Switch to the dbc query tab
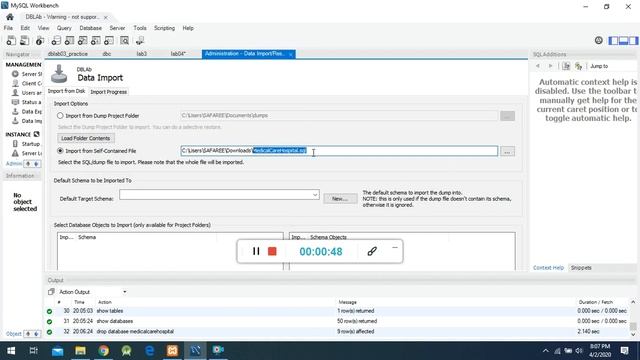 tap(107, 54)
